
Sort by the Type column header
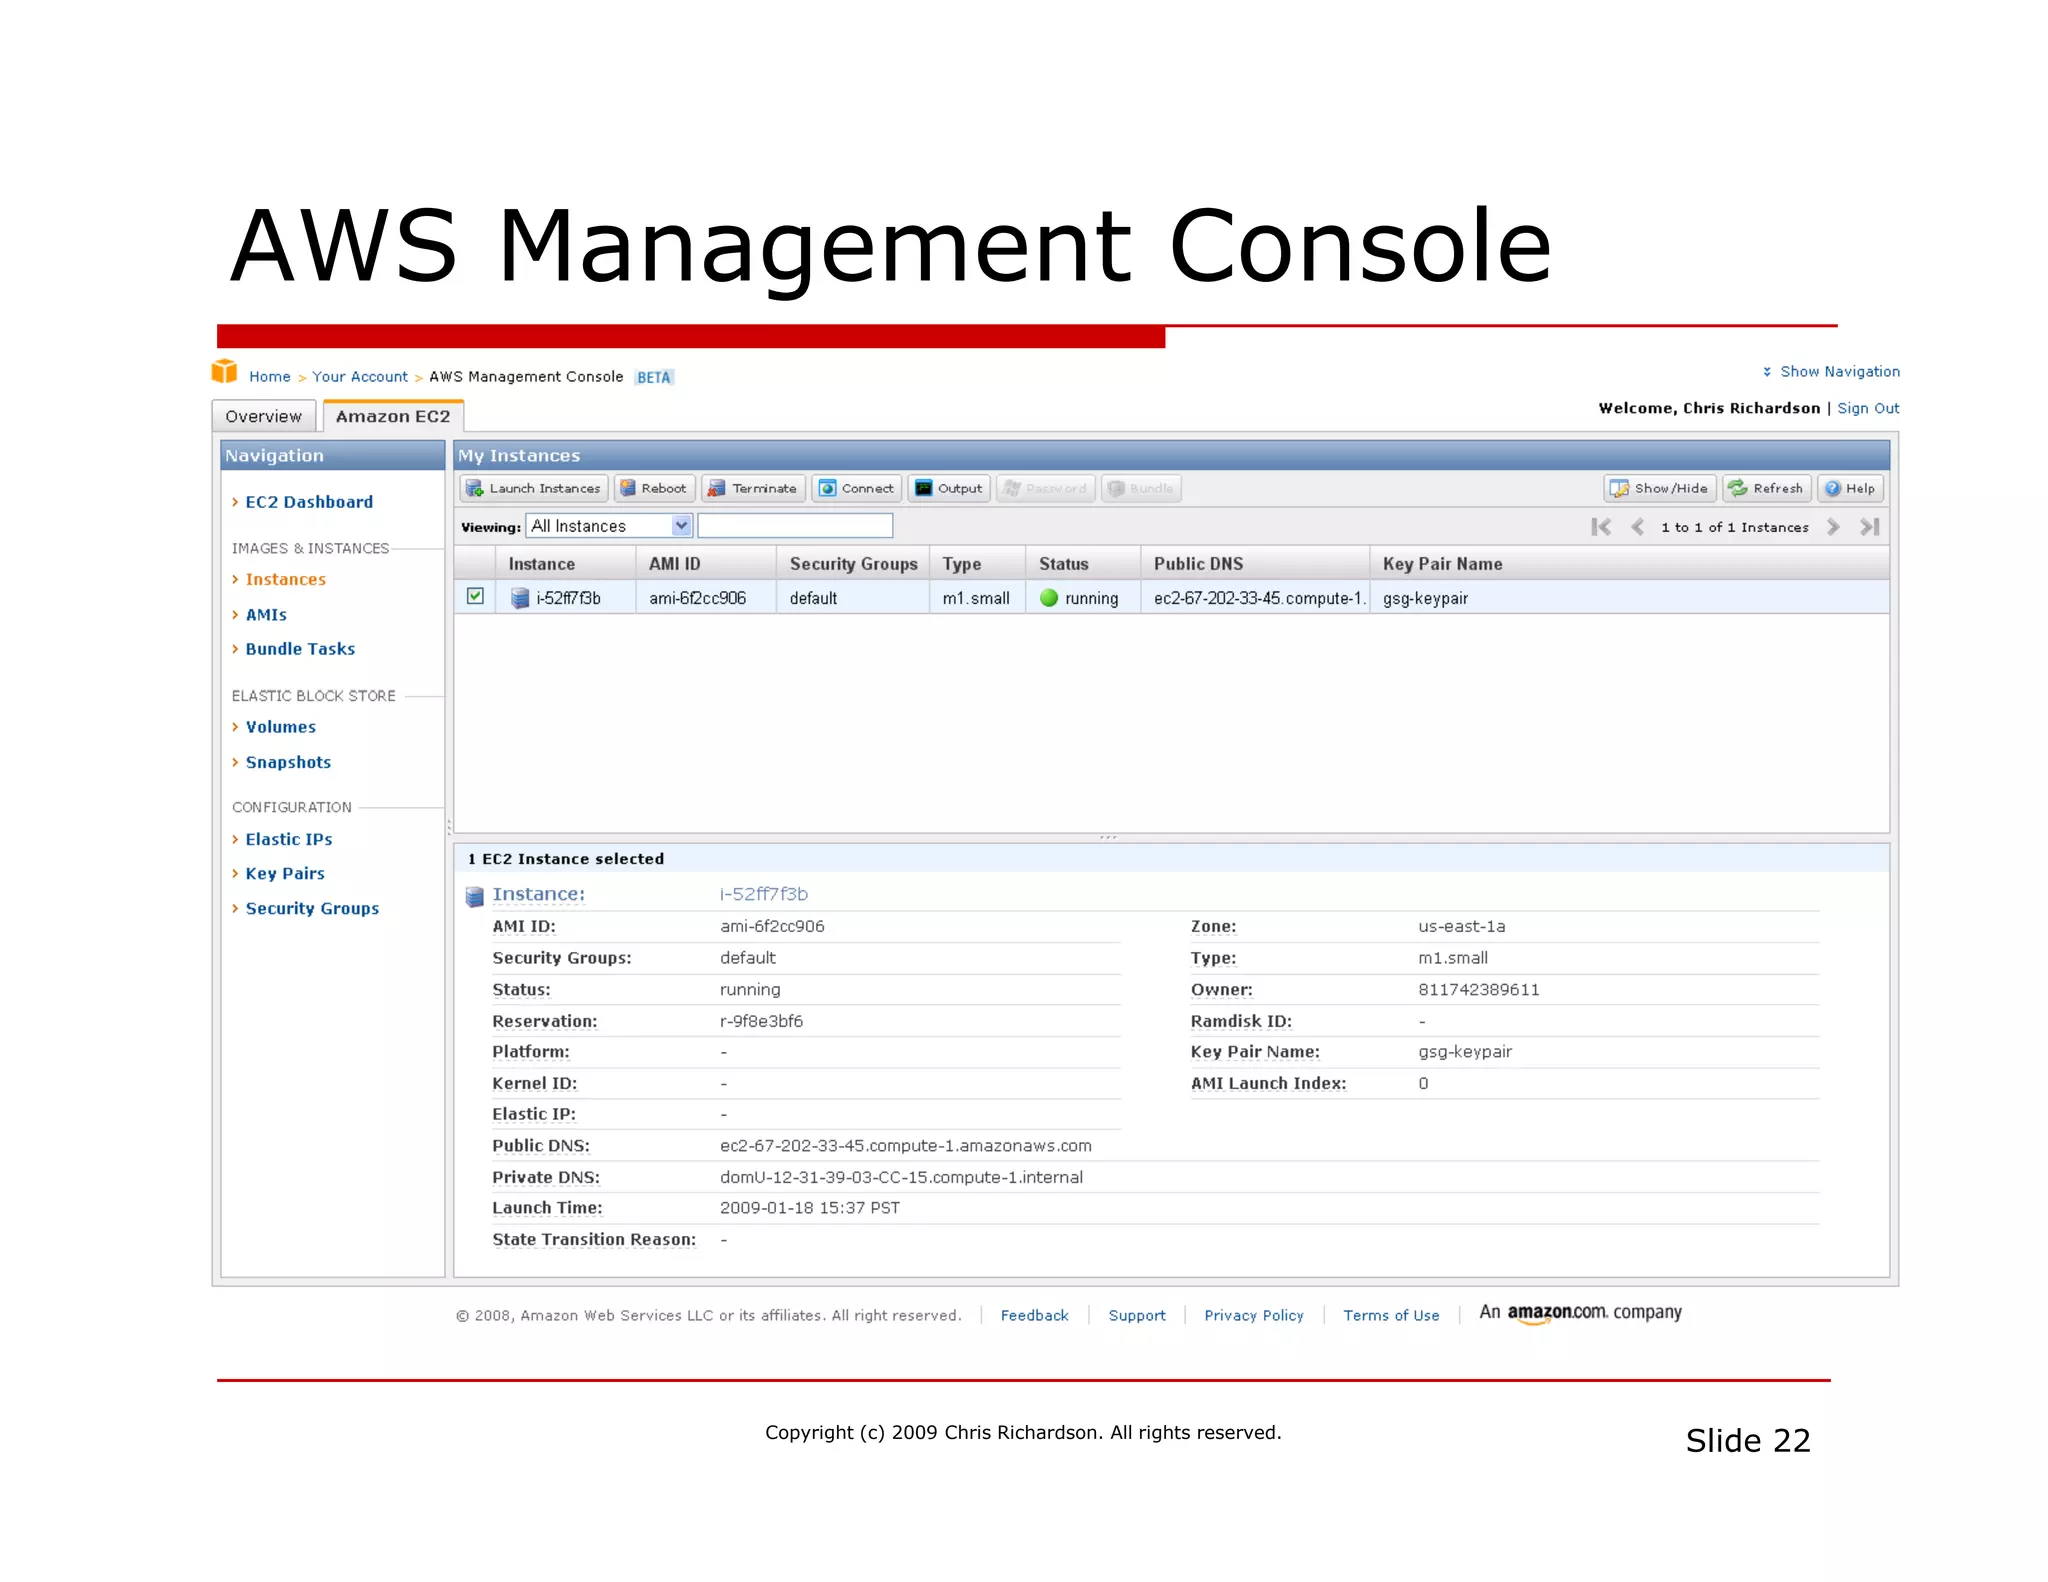pyautogui.click(x=978, y=564)
